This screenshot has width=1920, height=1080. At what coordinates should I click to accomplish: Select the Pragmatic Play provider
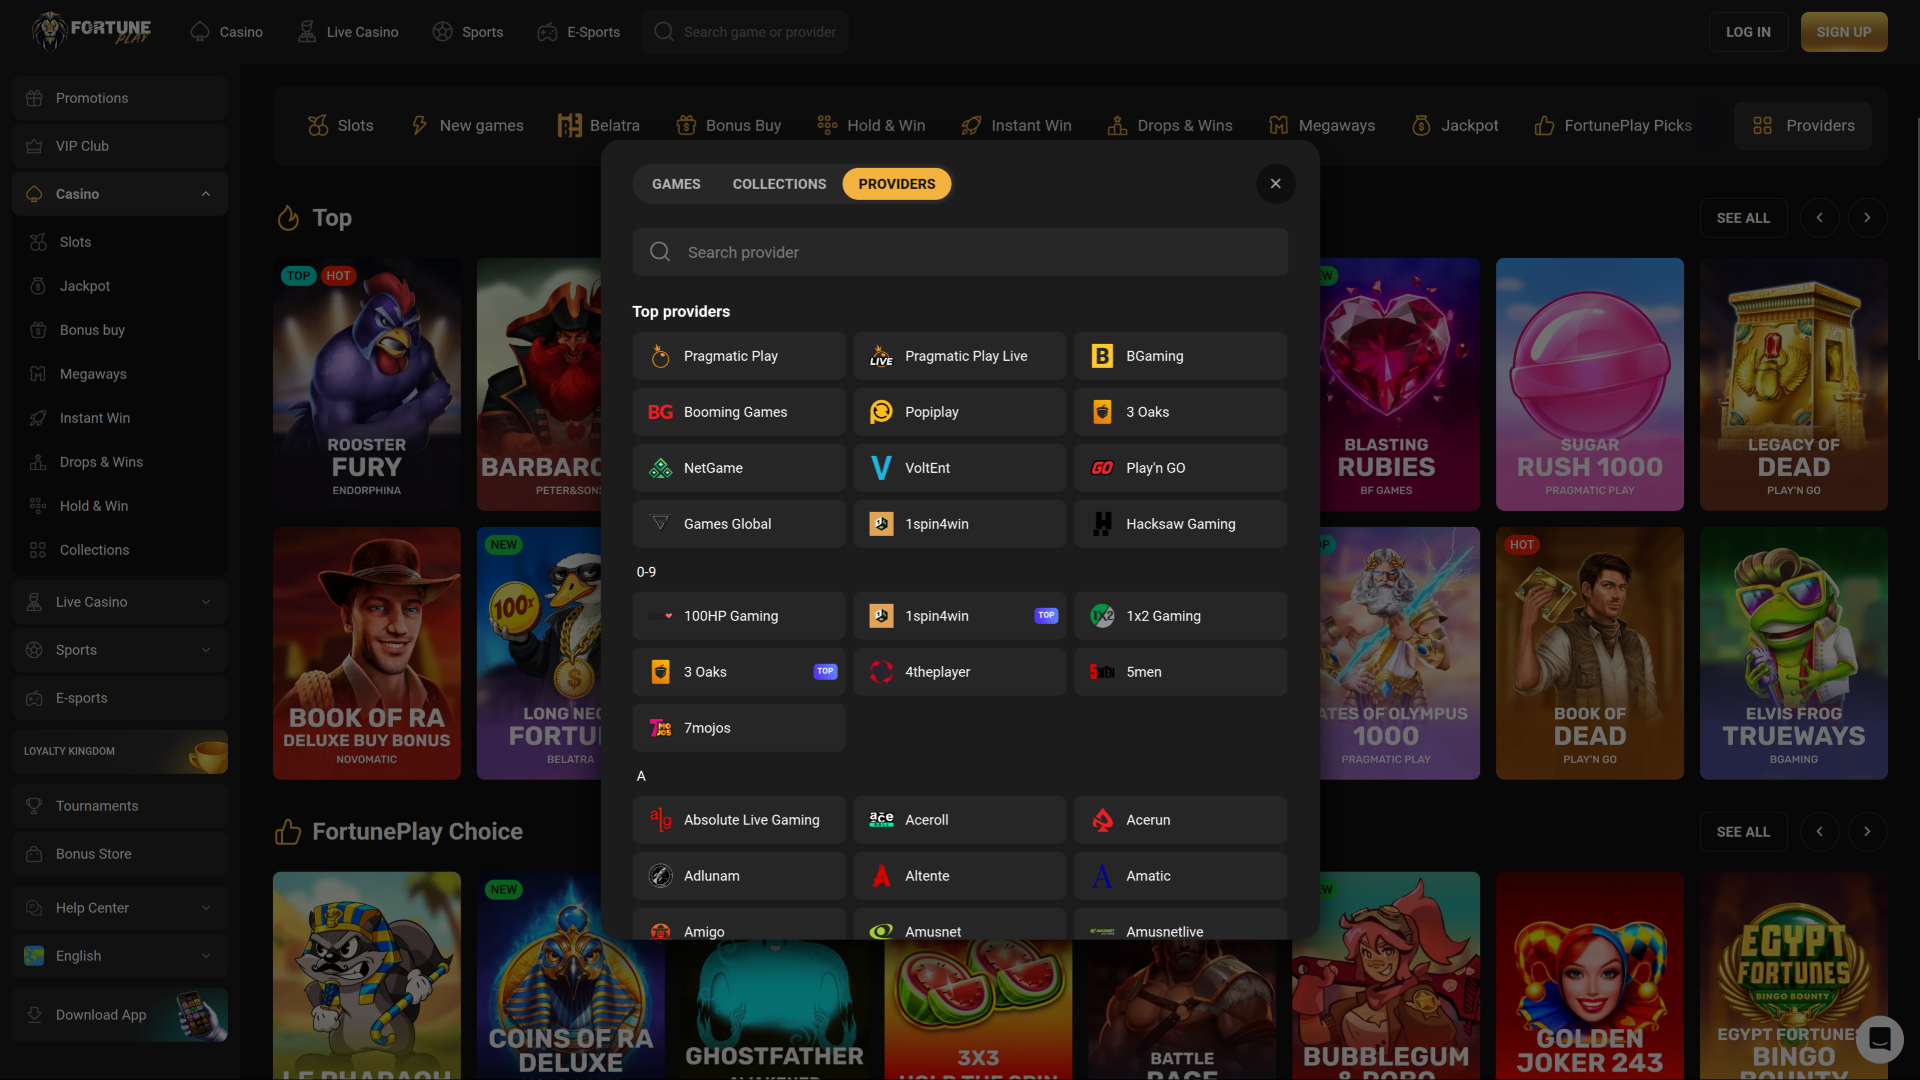[738, 355]
